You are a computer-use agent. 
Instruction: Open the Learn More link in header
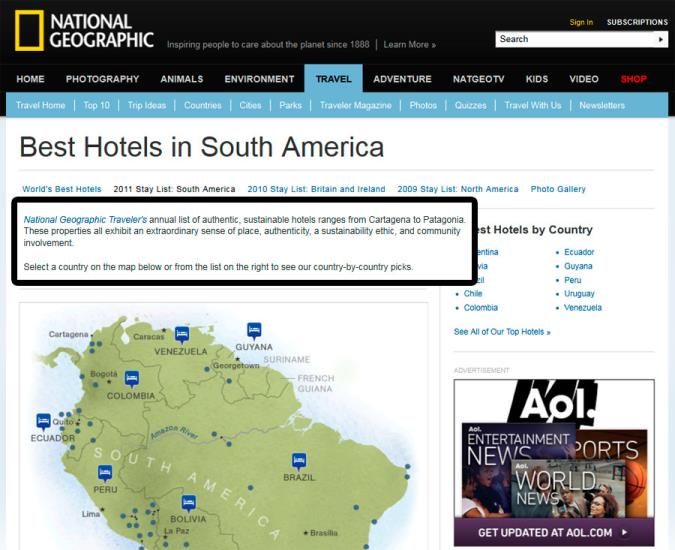tap(409, 45)
